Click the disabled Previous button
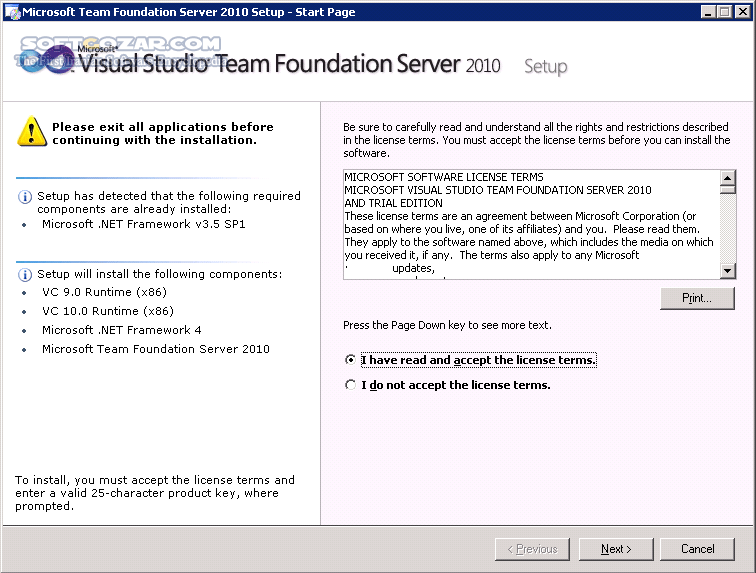The image size is (756, 573). [x=532, y=549]
